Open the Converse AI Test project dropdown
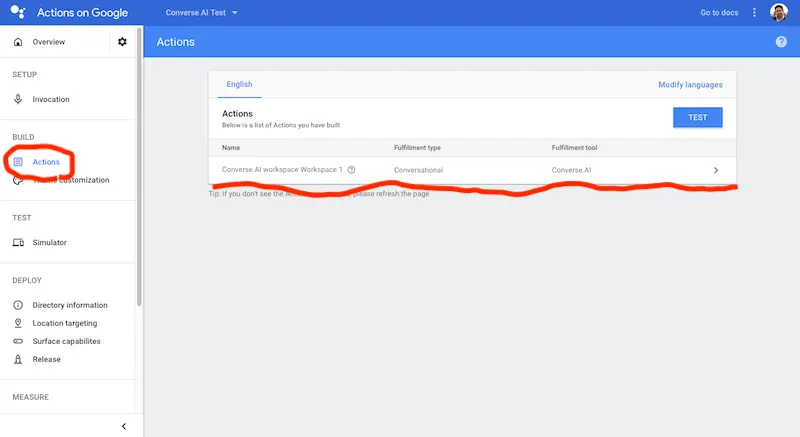 point(202,13)
